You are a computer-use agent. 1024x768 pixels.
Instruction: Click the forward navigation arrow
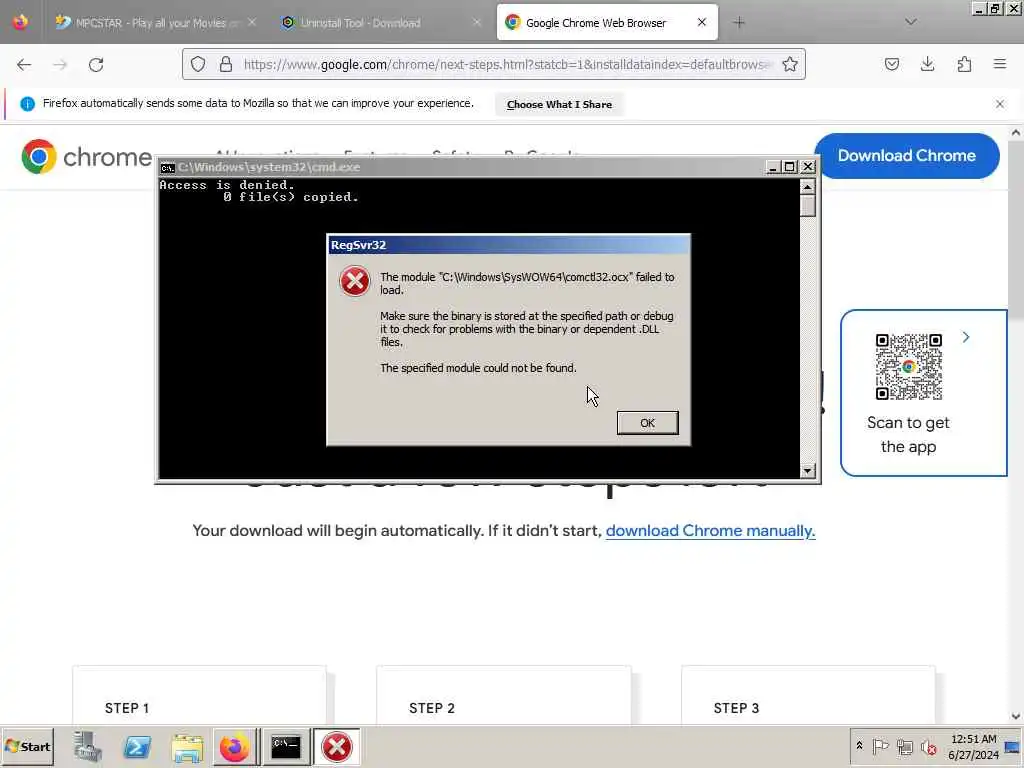pos(60,65)
